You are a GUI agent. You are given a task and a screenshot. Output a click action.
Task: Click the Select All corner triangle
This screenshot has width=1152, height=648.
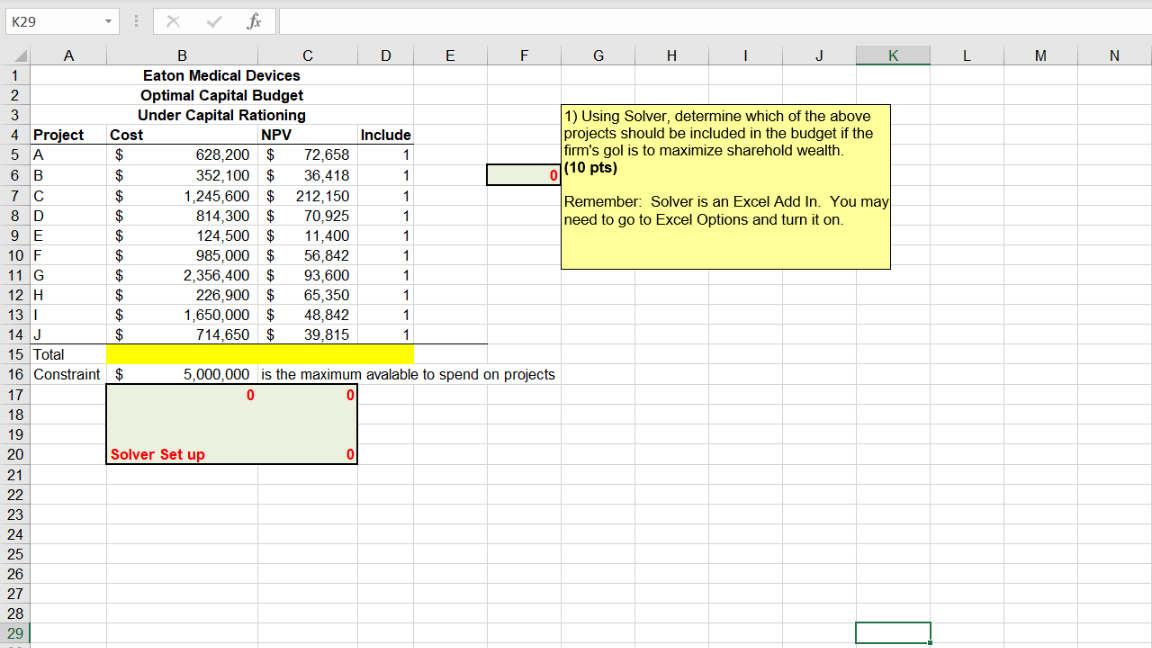pos(20,56)
